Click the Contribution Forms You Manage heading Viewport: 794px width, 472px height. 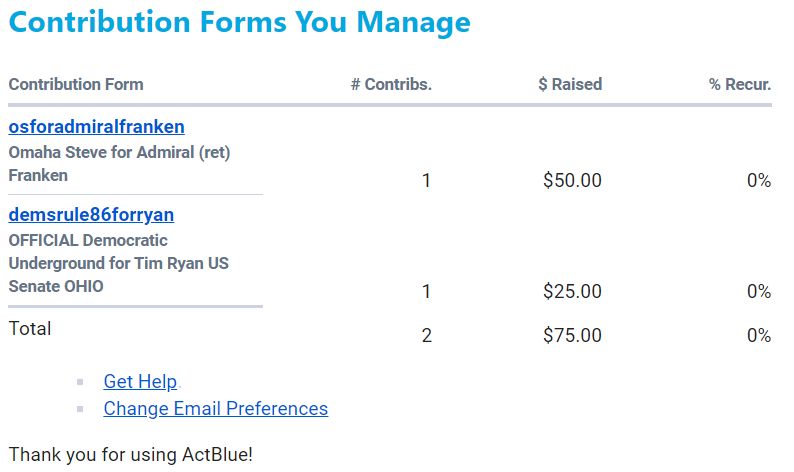point(239,22)
